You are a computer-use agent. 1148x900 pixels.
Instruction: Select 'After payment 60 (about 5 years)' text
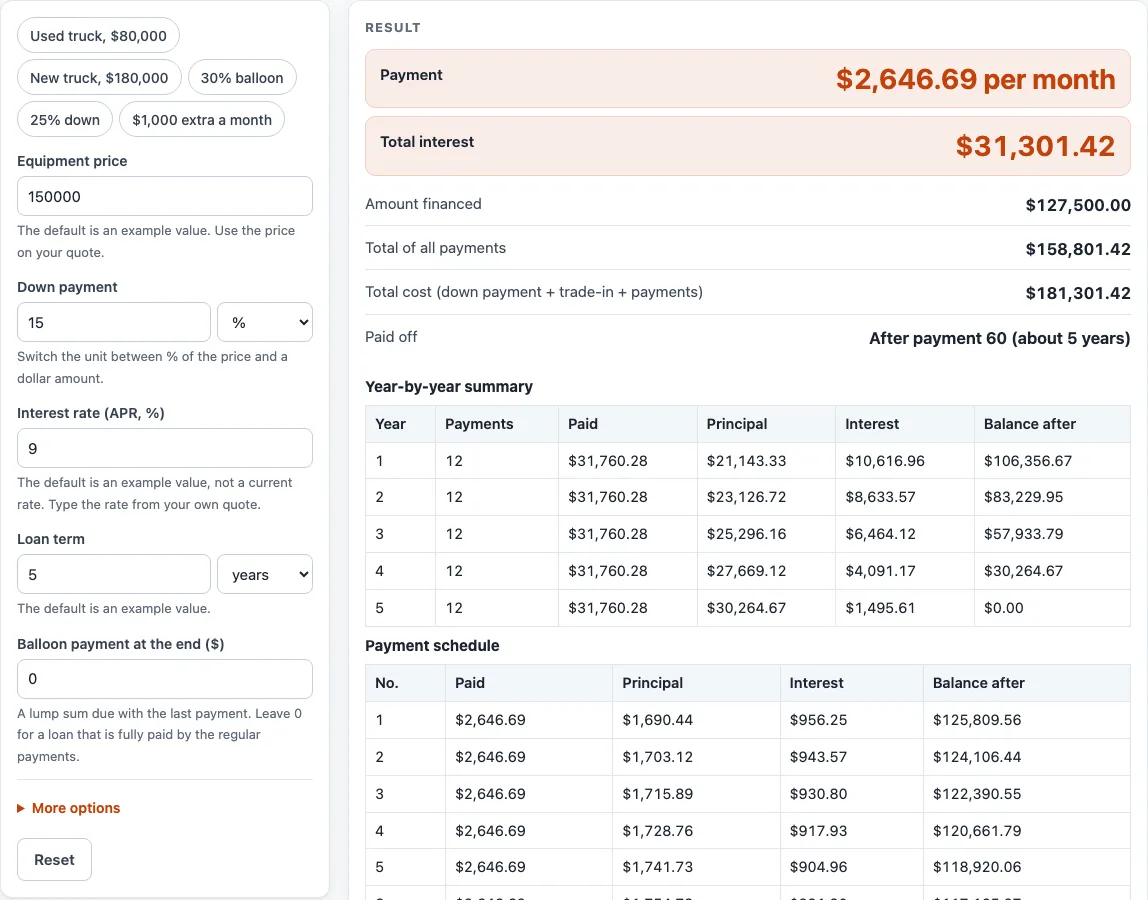(x=999, y=338)
